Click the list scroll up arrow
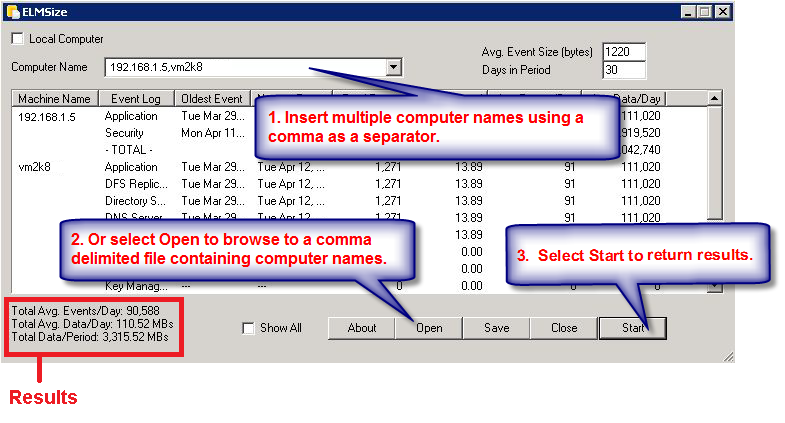 pyautogui.click(x=714, y=99)
